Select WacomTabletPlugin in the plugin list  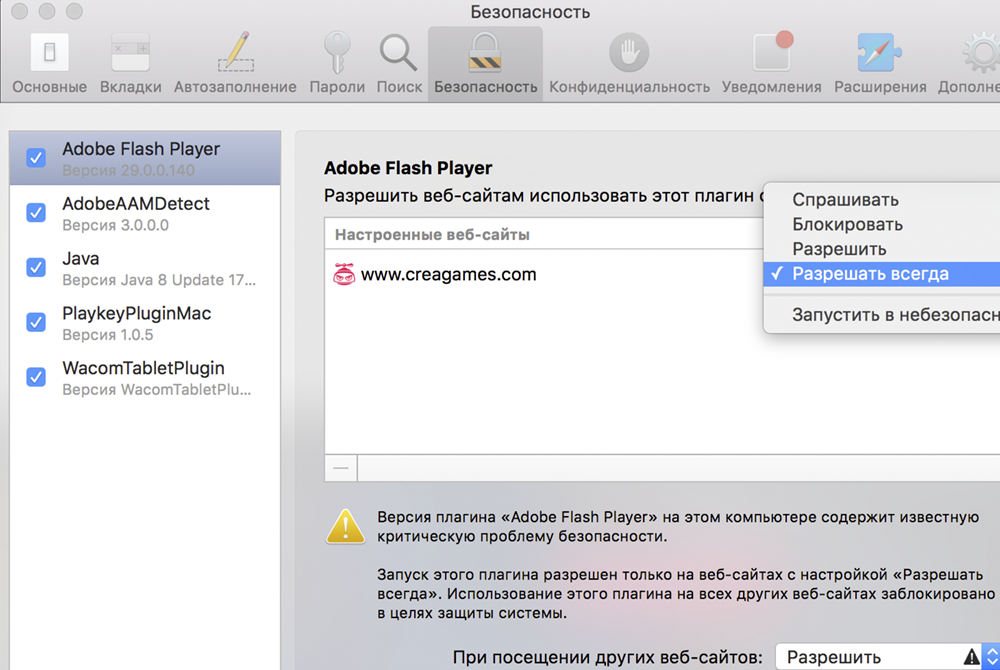pos(143,368)
